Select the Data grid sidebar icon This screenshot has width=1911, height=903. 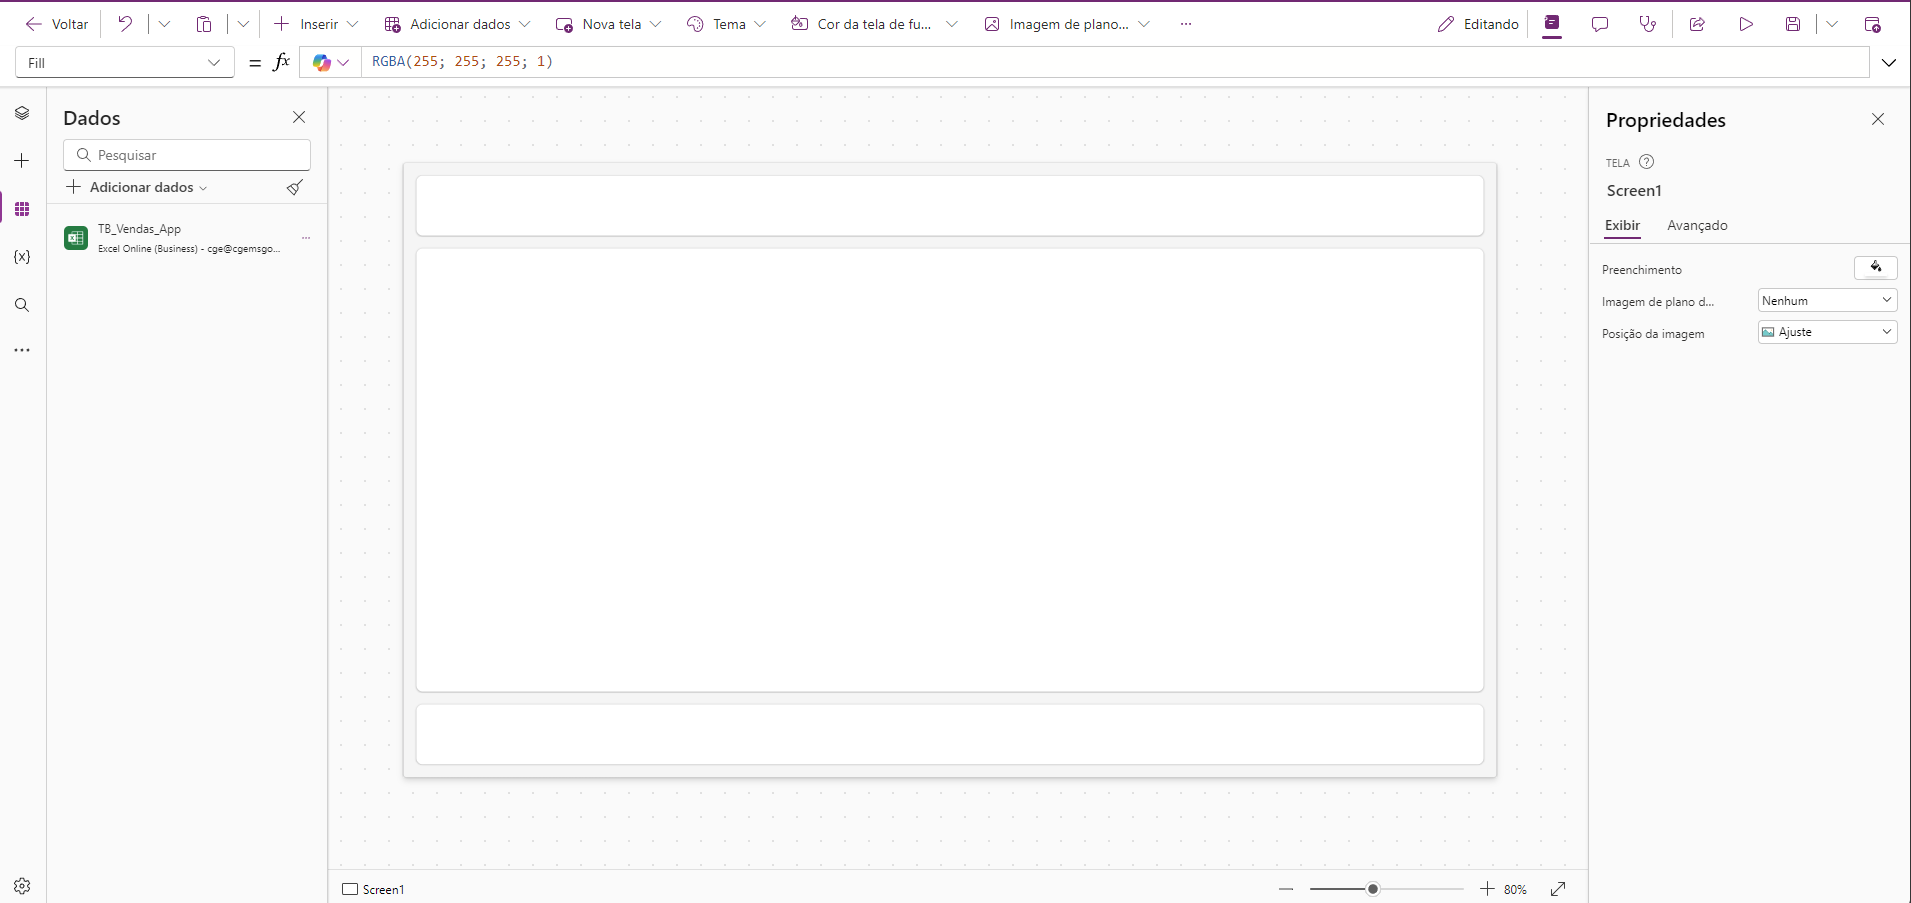22,209
